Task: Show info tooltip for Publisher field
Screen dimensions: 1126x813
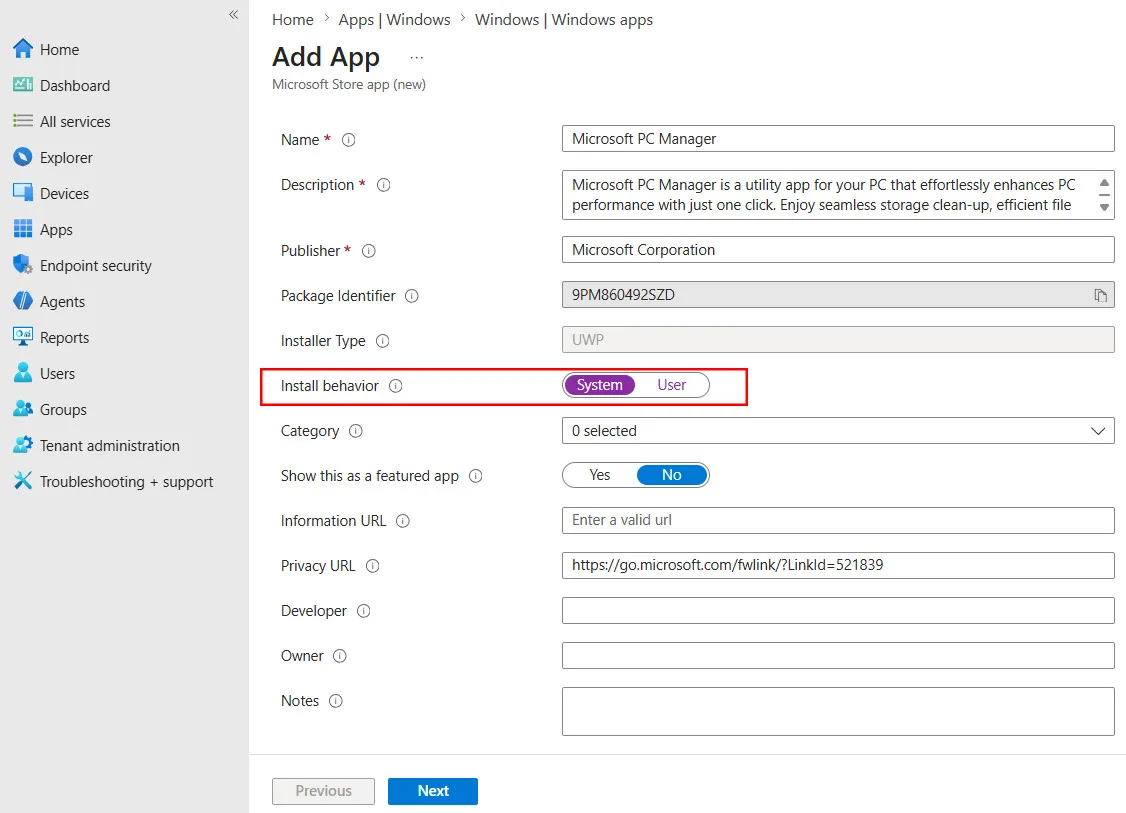Action: (368, 251)
